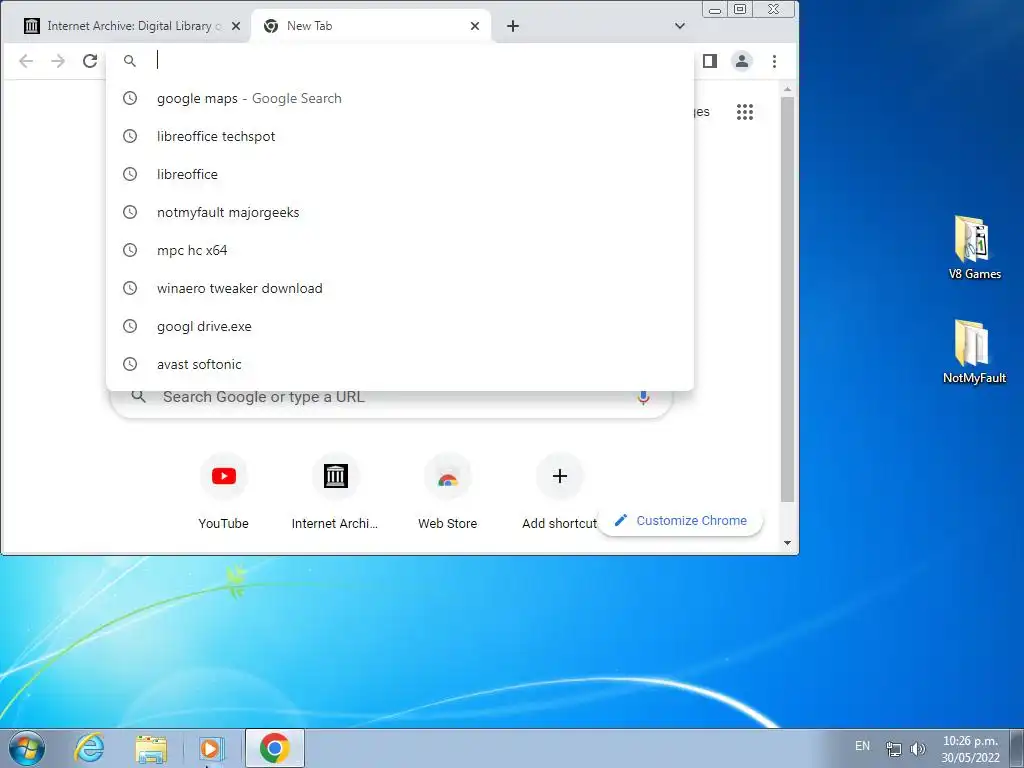Screen dimensions: 1024x768
Task: Open Chrome's three-dot menu
Action: (775, 61)
